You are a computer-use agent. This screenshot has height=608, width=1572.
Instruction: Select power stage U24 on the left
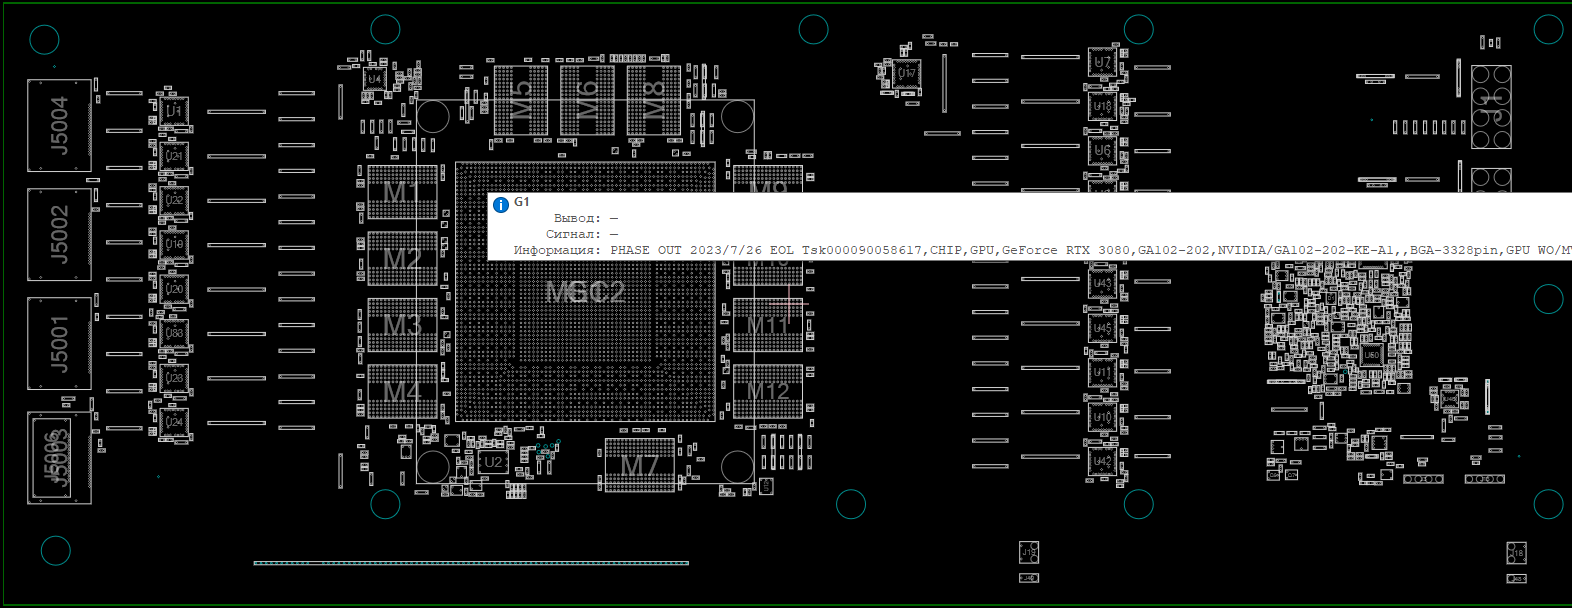174,422
